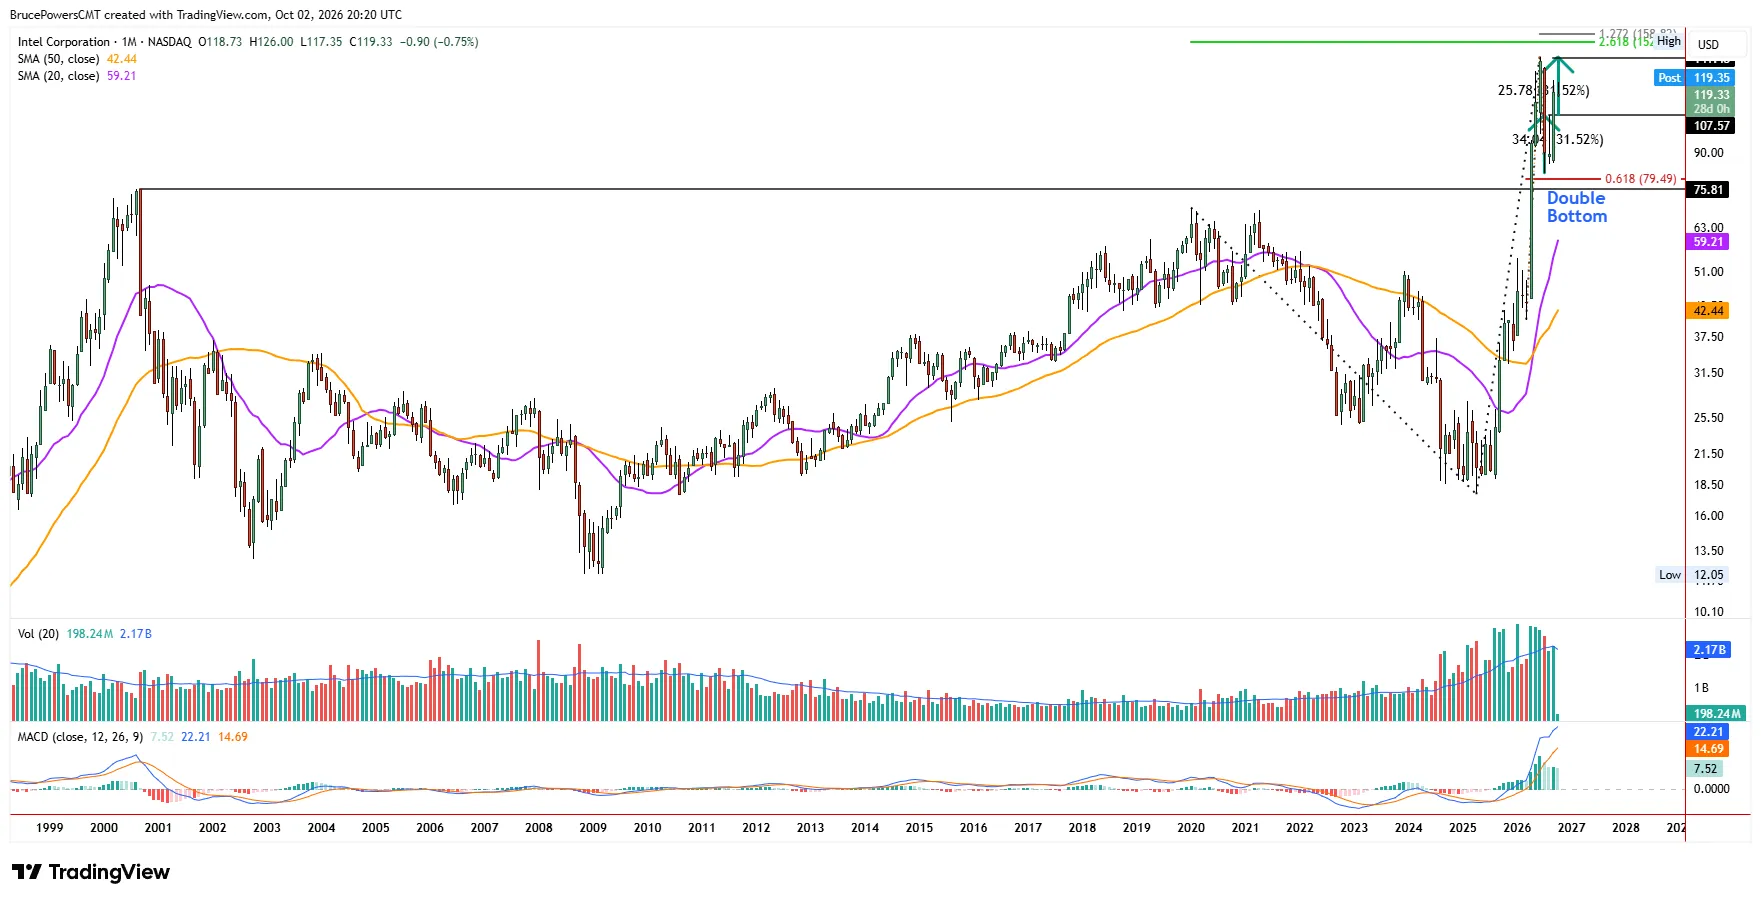This screenshot has height=902, width=1761.
Task: Click the TradingView logo at the bottom left
Action: click(x=91, y=872)
